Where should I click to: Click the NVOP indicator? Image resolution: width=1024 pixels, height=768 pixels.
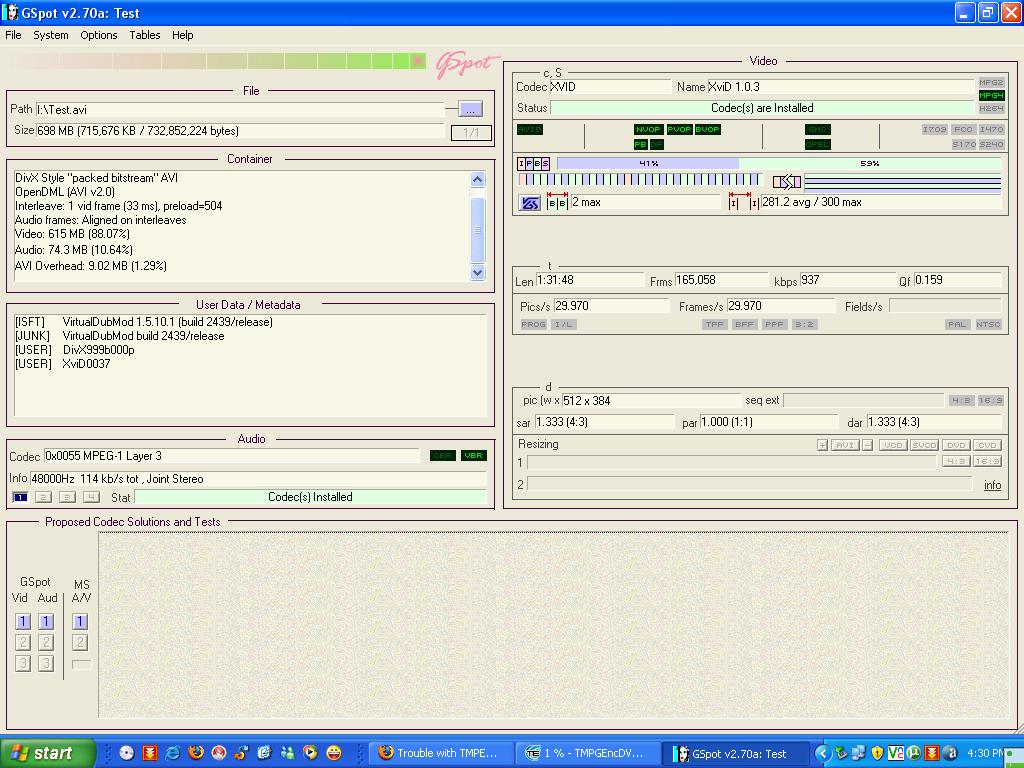[x=648, y=129]
